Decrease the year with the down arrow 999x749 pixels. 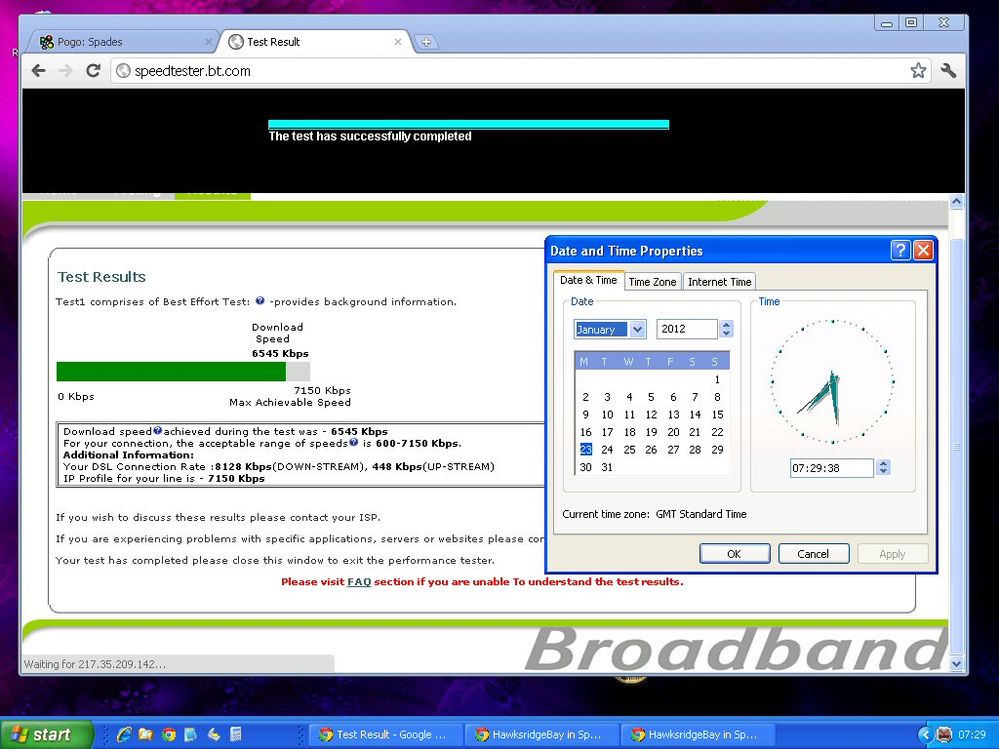pyautogui.click(x=726, y=333)
